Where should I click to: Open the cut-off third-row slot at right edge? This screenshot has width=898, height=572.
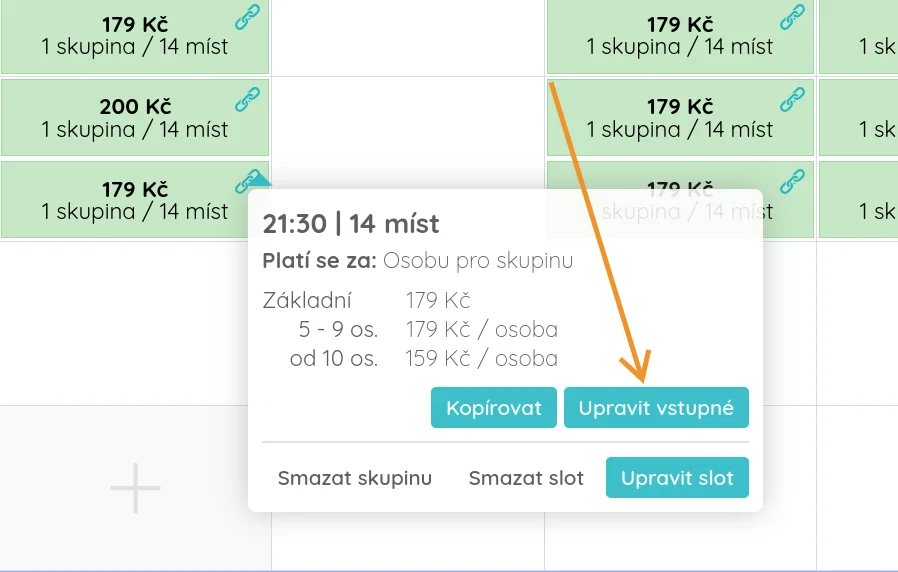point(860,200)
